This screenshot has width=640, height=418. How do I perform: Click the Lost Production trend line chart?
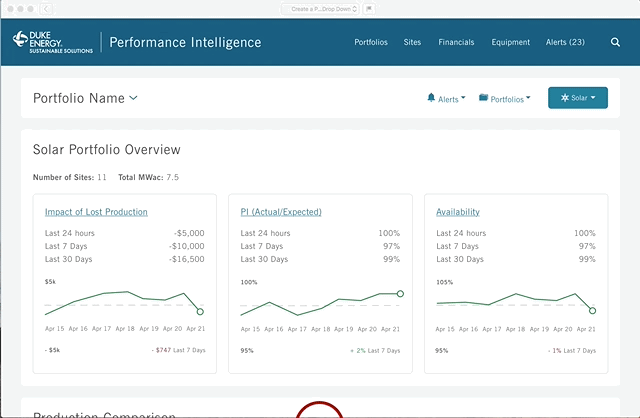click(124, 303)
